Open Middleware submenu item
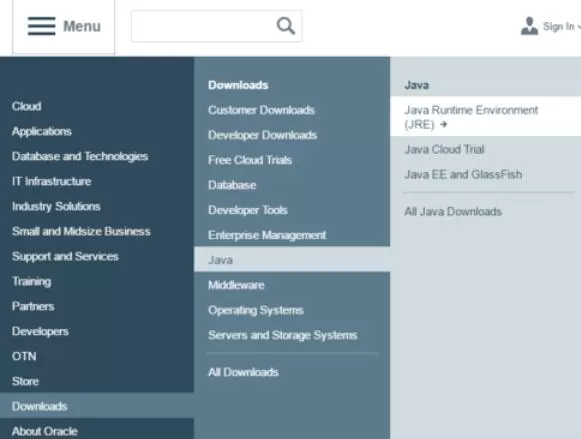Screen dimensions: 581x439 [x=236, y=285]
